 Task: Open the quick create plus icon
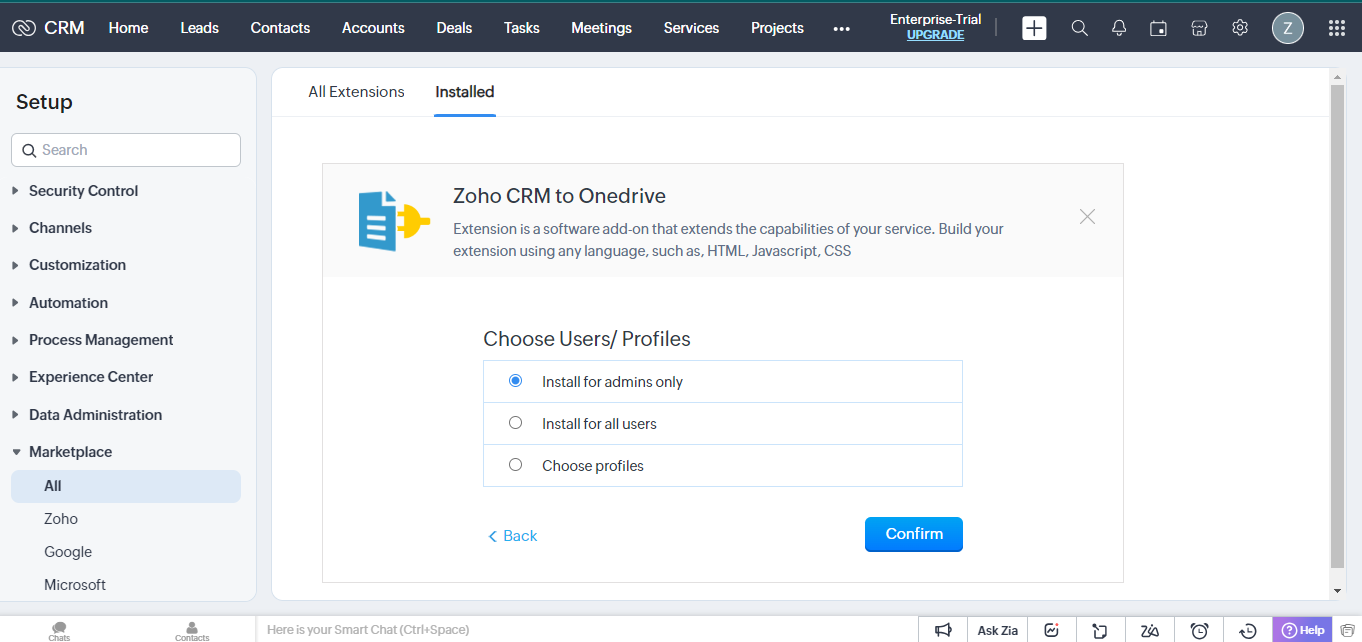tap(1034, 28)
